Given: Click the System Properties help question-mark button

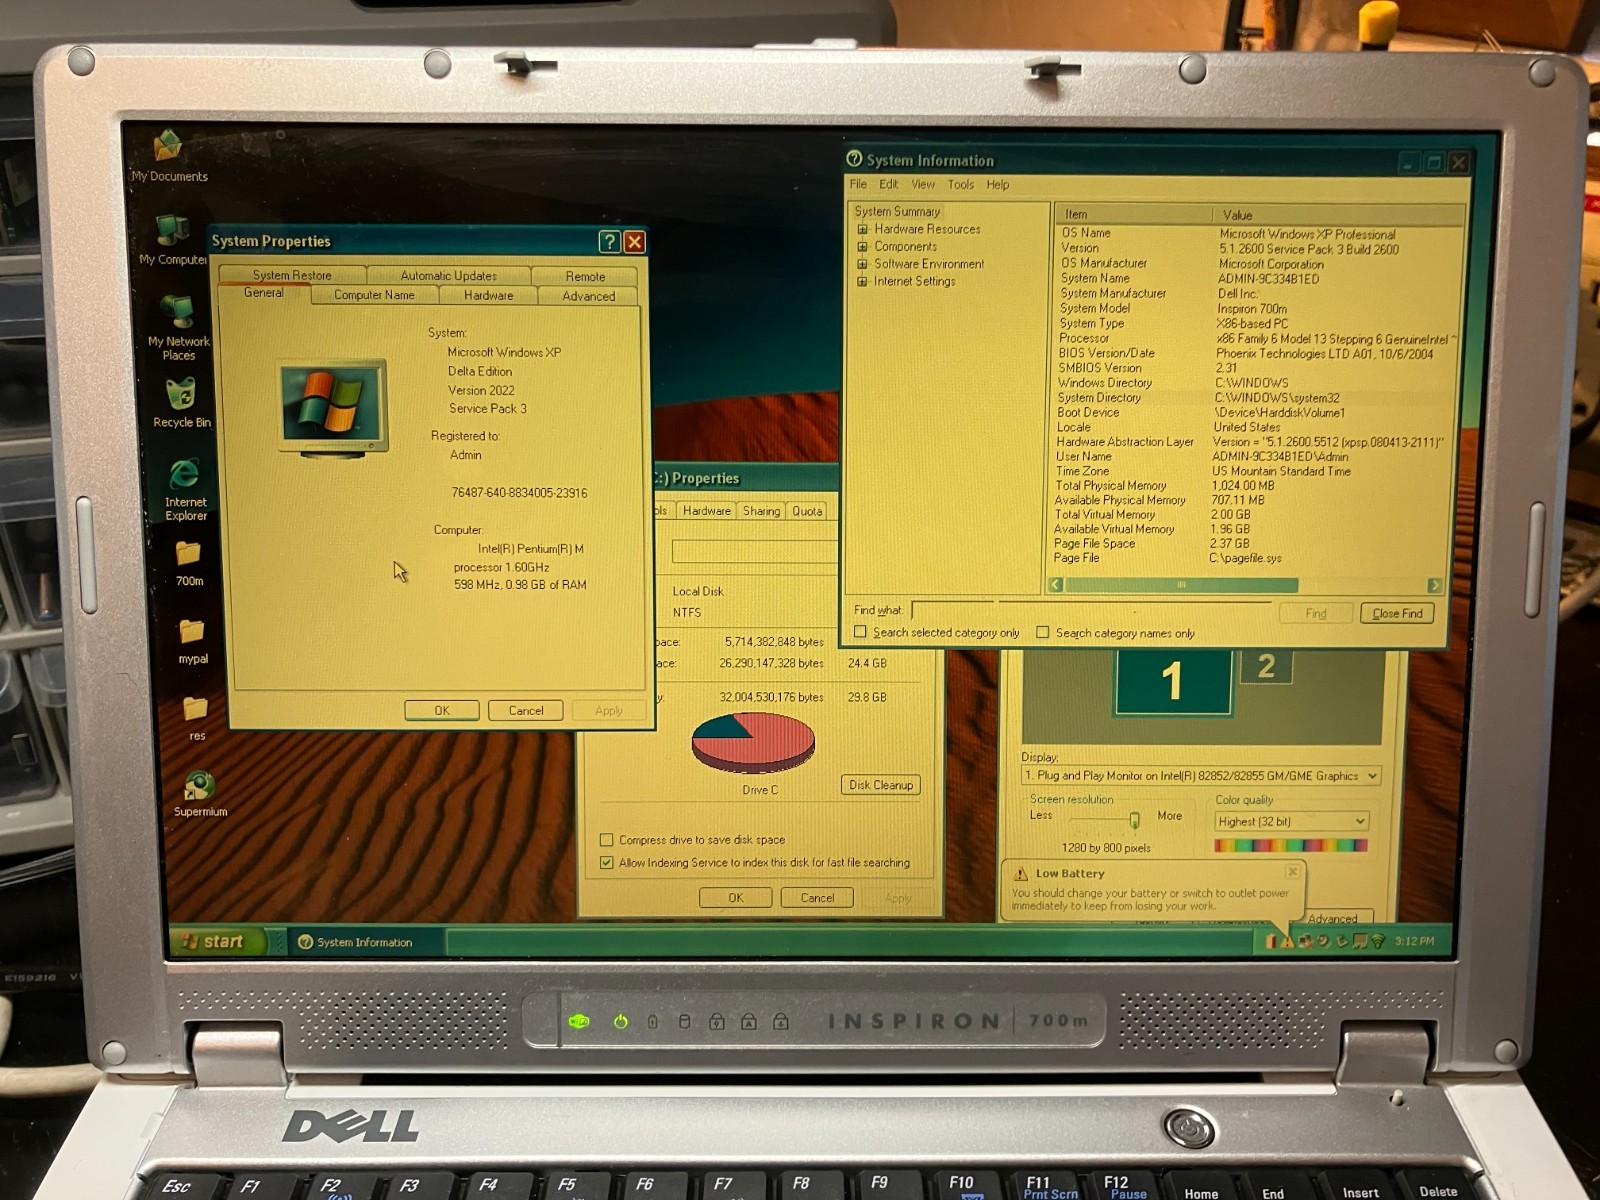Looking at the screenshot, I should 609,241.
